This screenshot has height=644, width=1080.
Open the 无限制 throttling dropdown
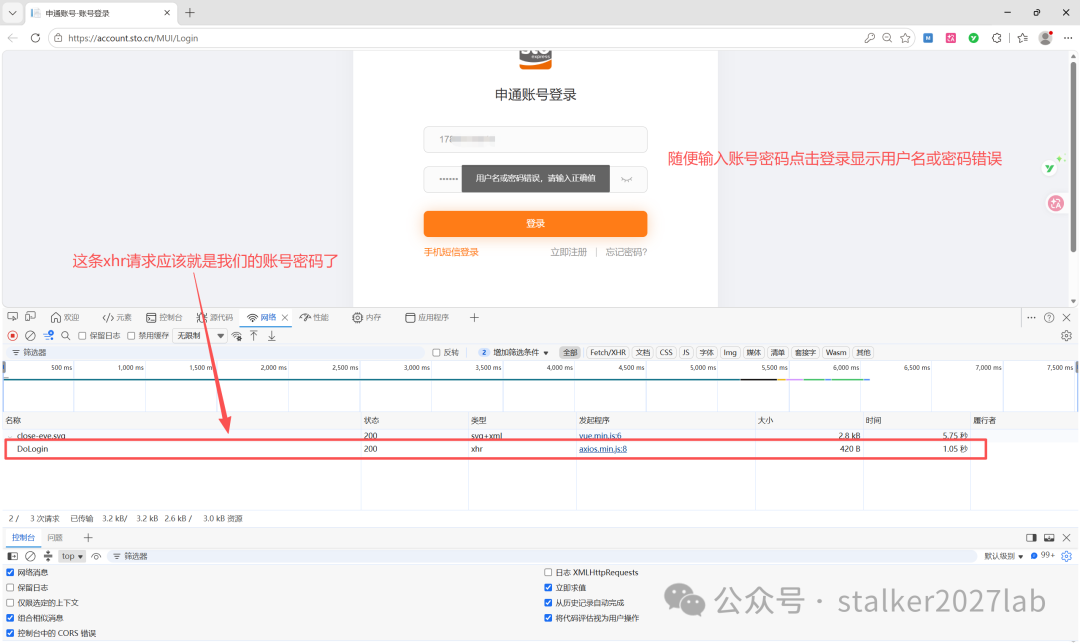[x=200, y=335]
